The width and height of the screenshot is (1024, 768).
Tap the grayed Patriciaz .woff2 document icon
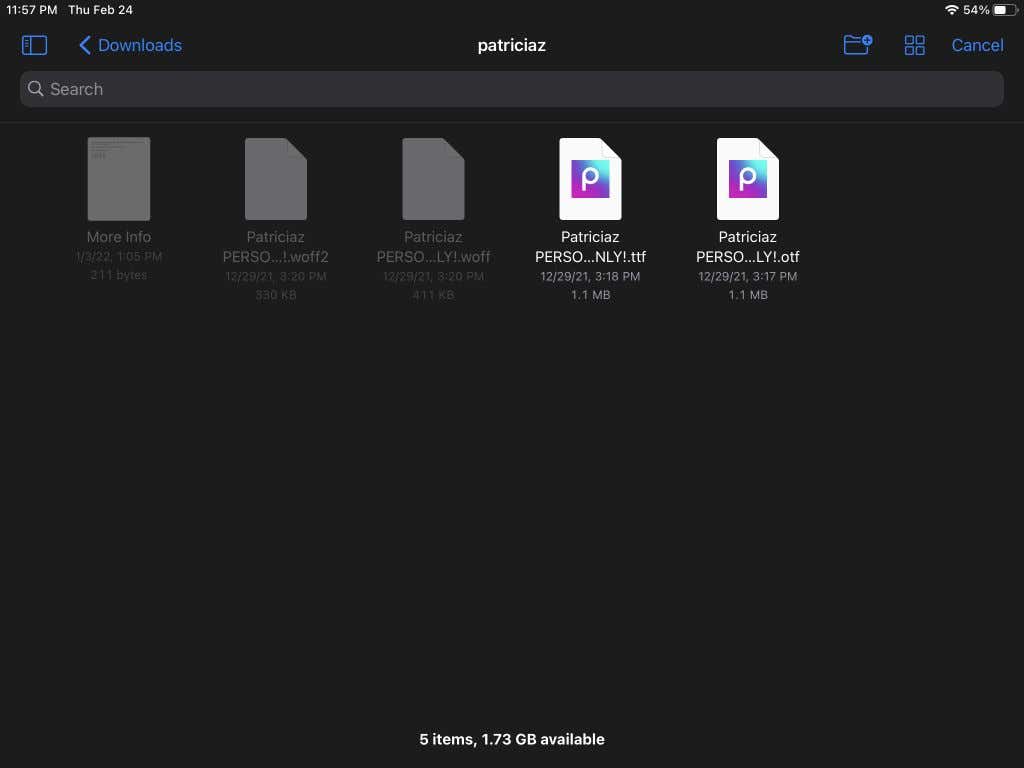click(275, 178)
